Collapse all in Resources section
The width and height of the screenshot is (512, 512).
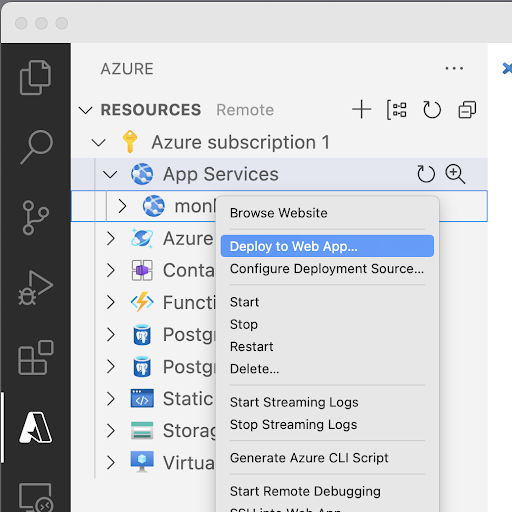[467, 109]
